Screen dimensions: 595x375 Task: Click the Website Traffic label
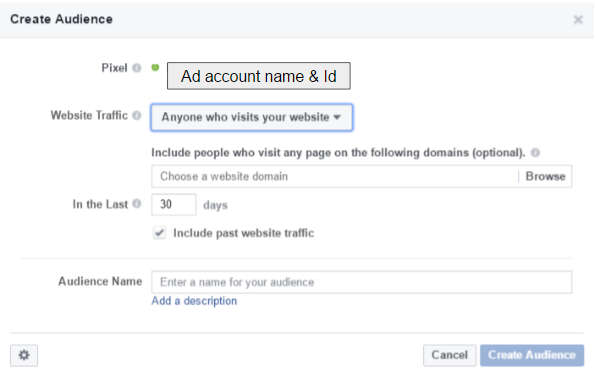[x=89, y=115]
